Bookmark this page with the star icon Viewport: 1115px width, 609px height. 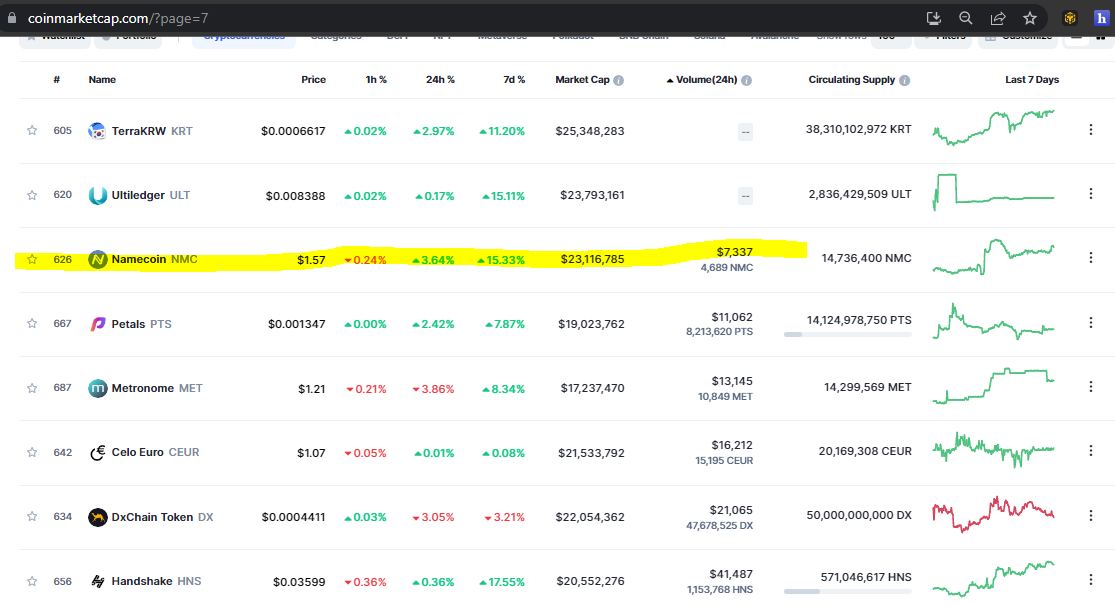click(x=1030, y=18)
